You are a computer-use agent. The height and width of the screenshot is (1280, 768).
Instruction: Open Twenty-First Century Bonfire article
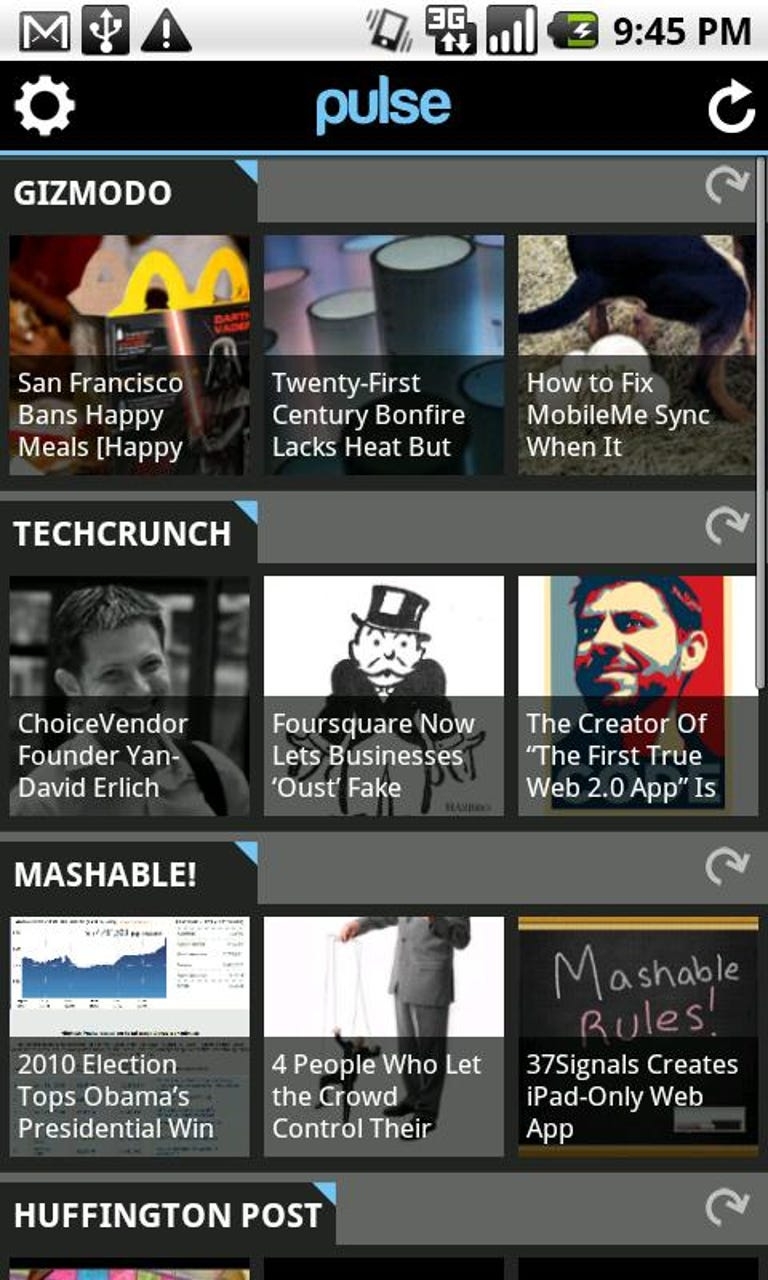(x=384, y=355)
